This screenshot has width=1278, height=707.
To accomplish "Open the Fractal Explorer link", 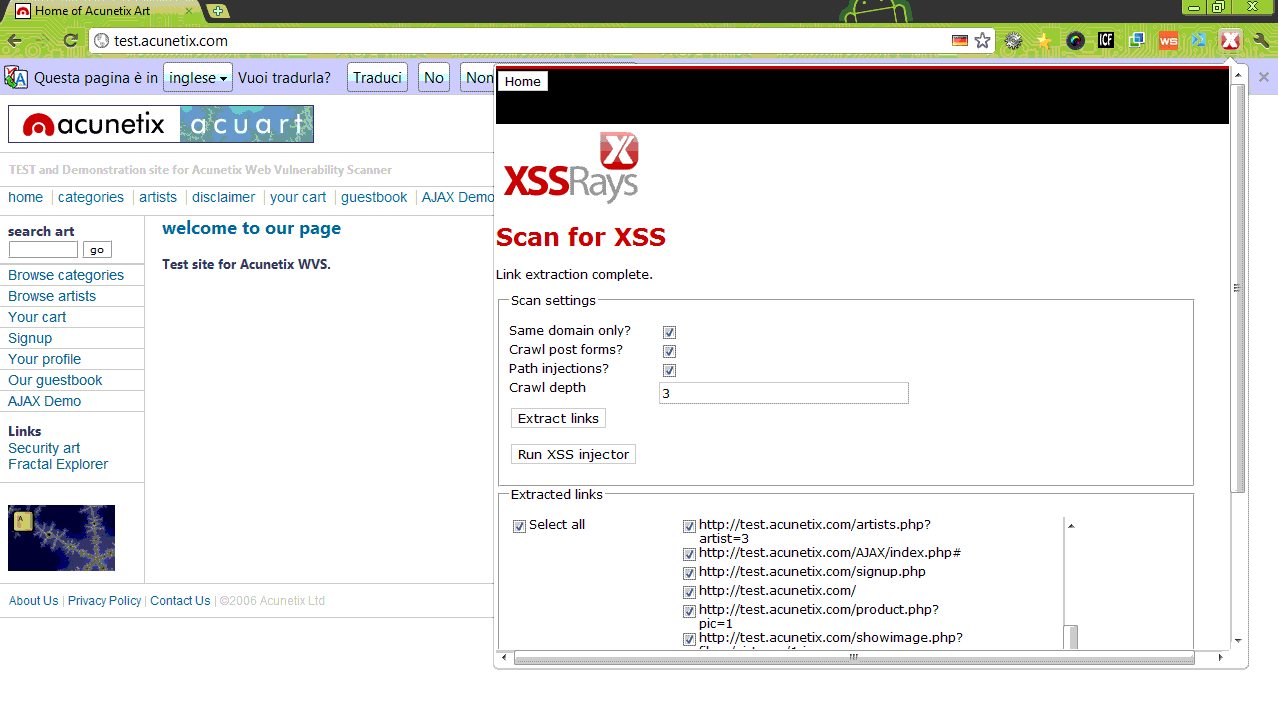I will click(x=58, y=464).
